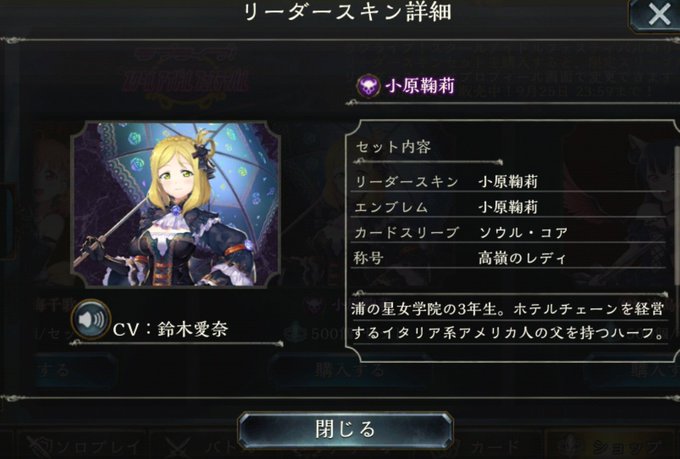680x459 pixels.
Task: Select the カードスリーブ ソウル・コア row
Action: pyautogui.click(x=510, y=233)
